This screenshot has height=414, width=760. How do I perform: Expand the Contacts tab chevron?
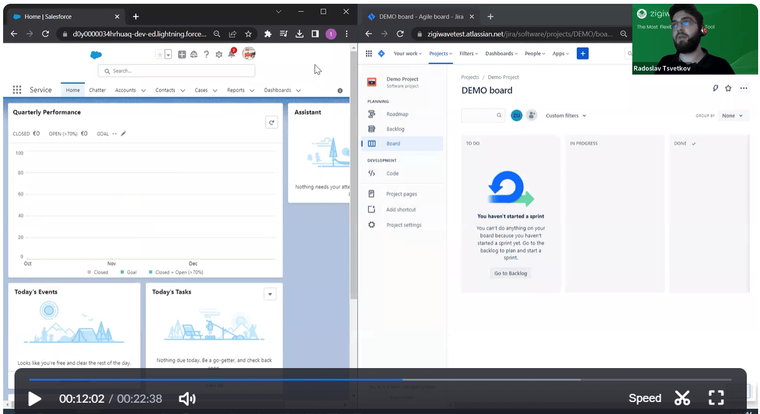(183, 91)
